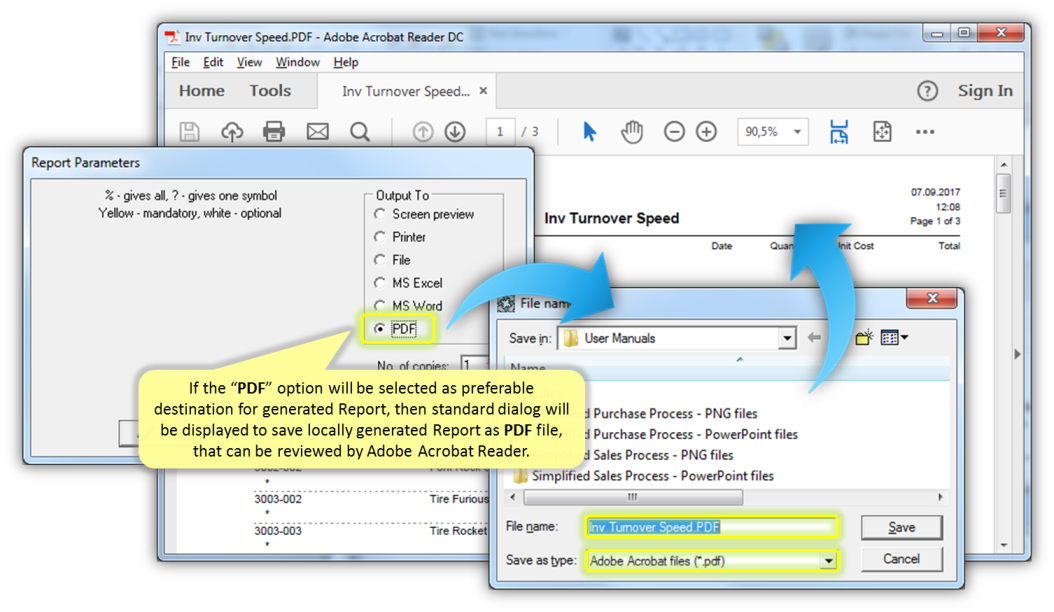The image size is (1054, 612).
Task: Select folder 'Purchase Process - PNG files'
Action: pyautogui.click(x=674, y=413)
